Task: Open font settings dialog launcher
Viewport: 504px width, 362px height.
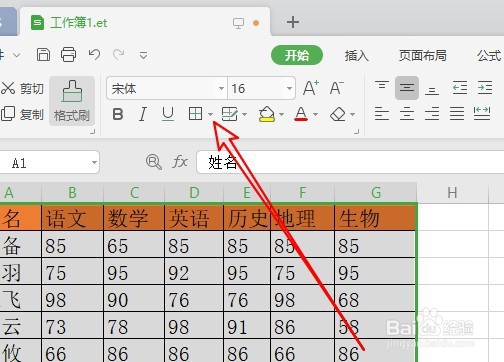Action: click(x=356, y=132)
